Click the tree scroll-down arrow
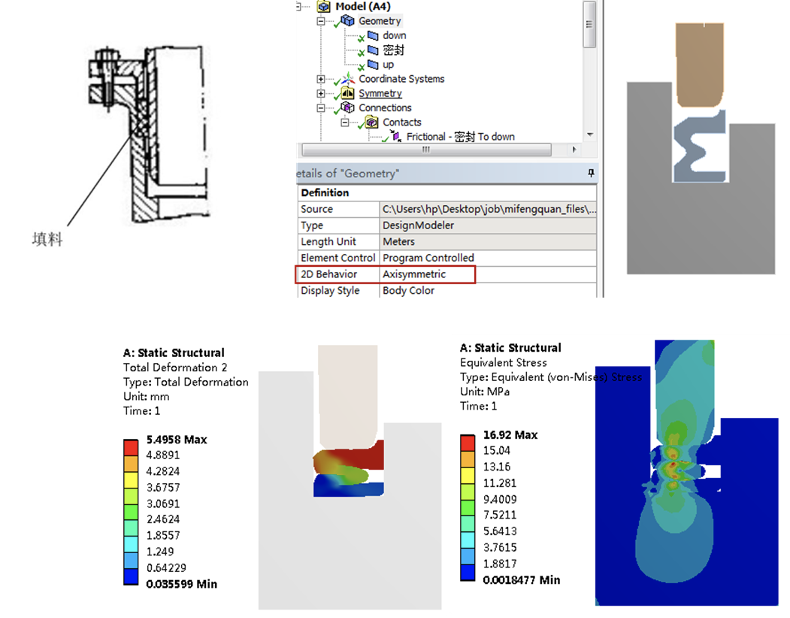Viewport: 790px width, 618px height. point(590,135)
